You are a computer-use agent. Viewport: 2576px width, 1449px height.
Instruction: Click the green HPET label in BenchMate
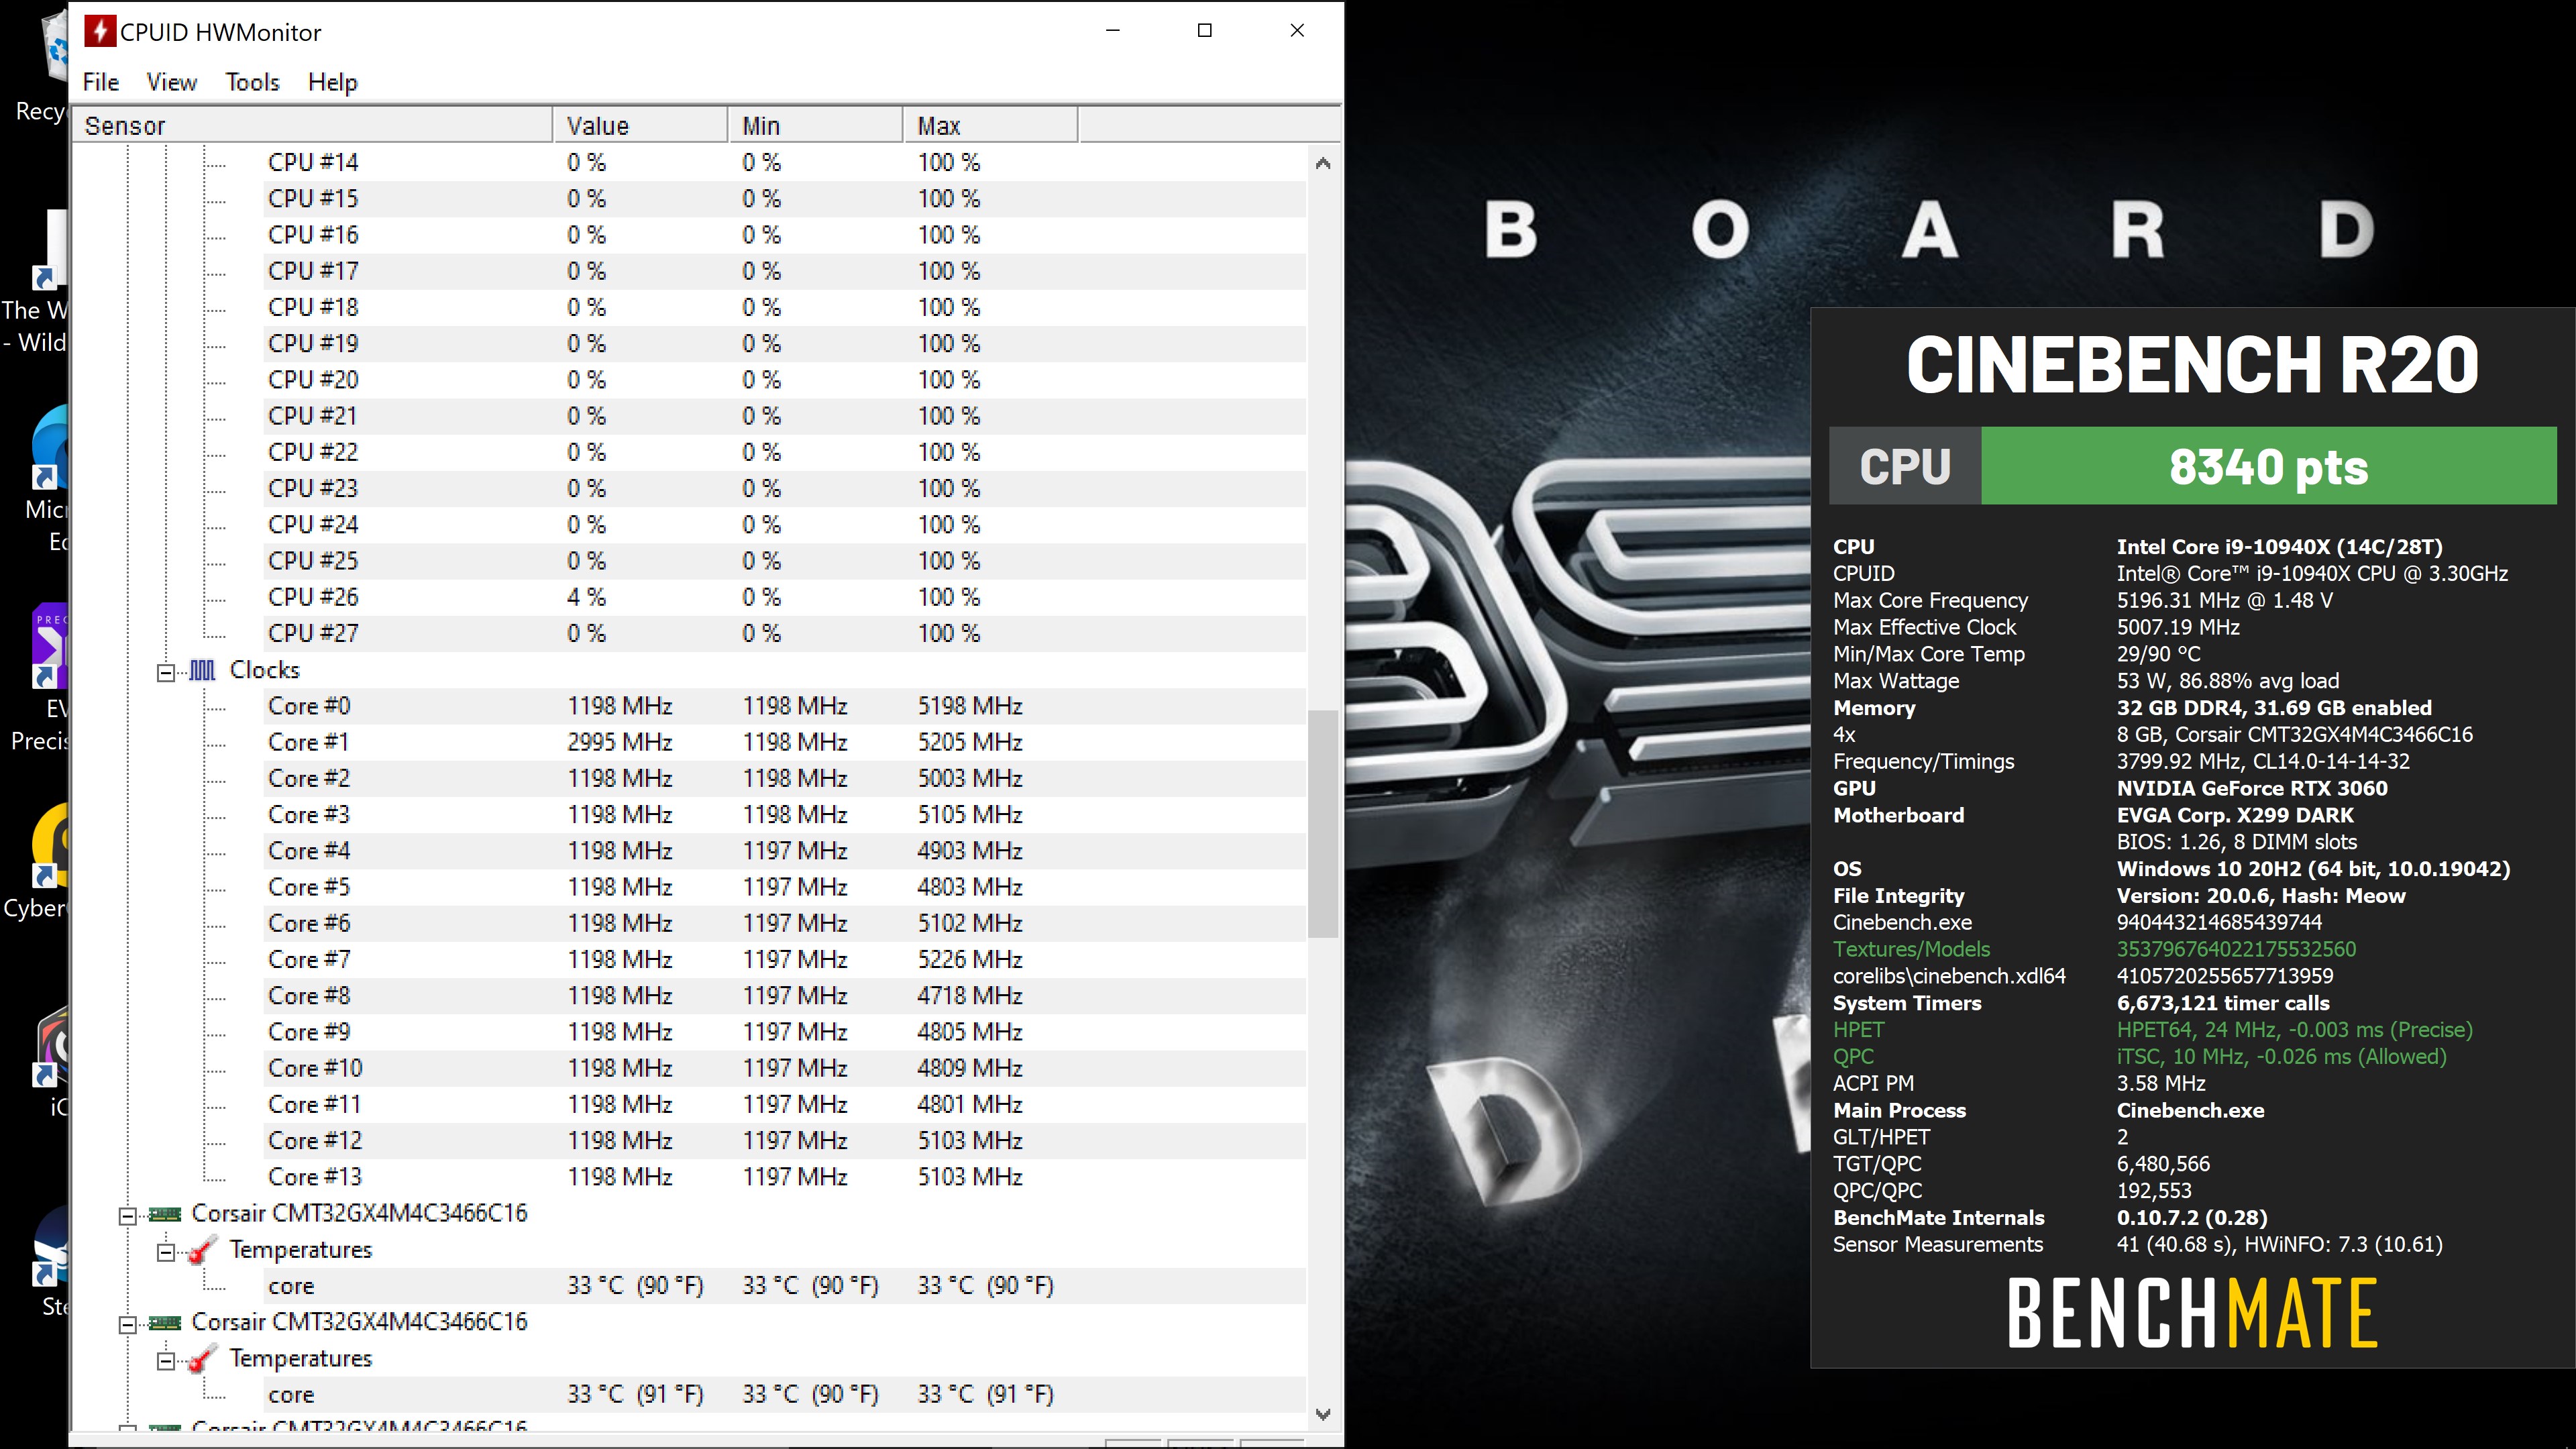1858,1030
